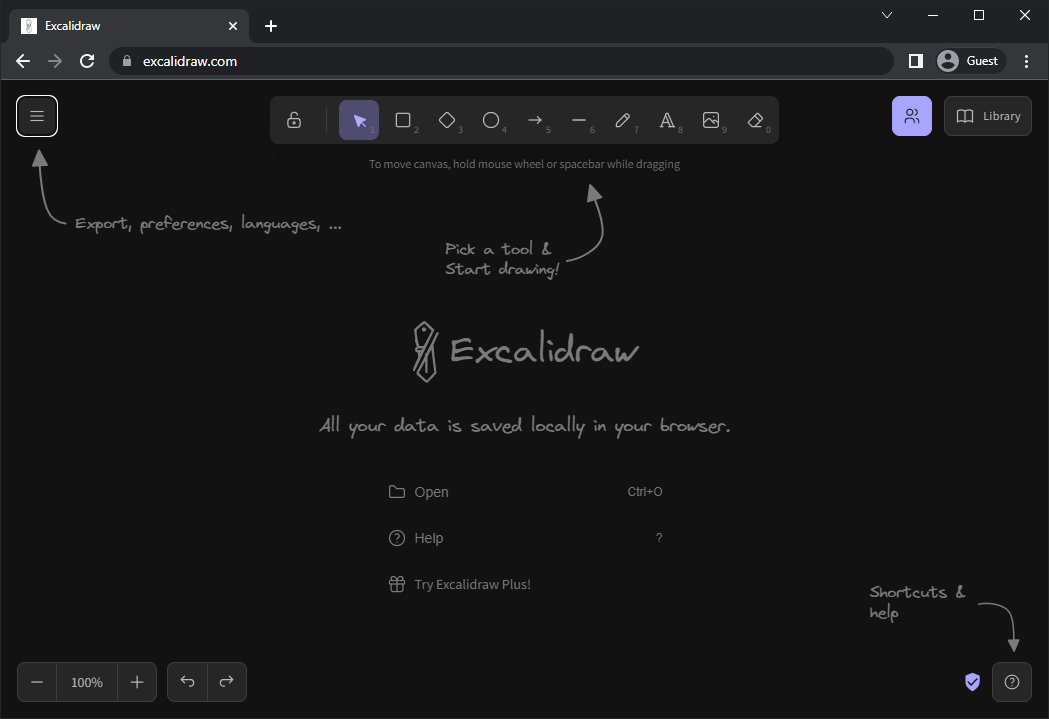The height and width of the screenshot is (719, 1049).
Task: Select the Rectangle tool
Action: point(404,120)
